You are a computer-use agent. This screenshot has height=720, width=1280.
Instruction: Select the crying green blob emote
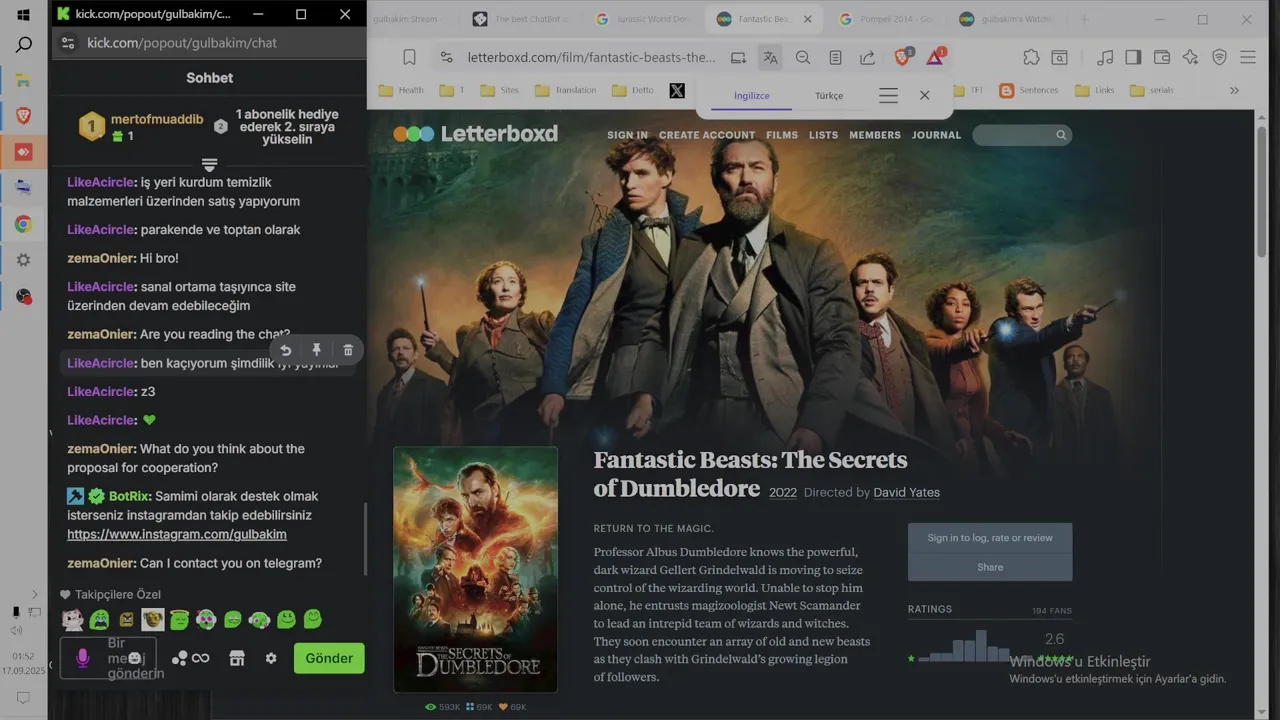tap(99, 620)
